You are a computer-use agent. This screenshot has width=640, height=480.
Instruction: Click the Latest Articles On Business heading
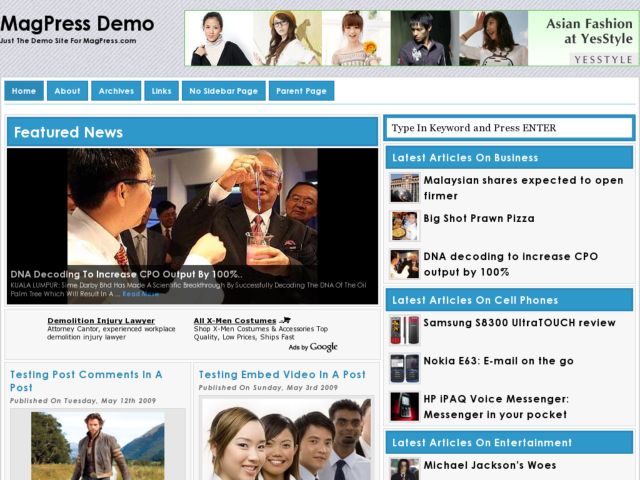(x=509, y=158)
